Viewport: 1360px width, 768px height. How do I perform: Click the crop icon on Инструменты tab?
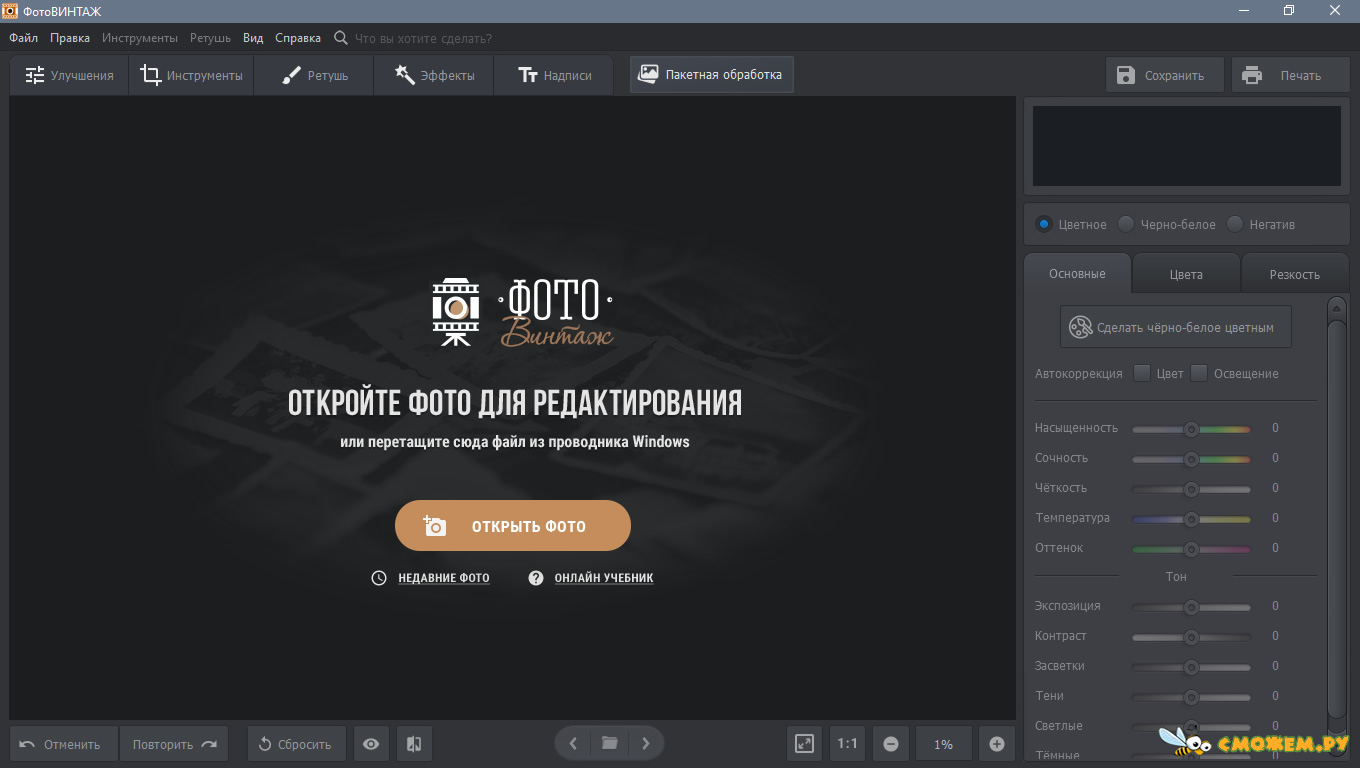click(x=151, y=75)
